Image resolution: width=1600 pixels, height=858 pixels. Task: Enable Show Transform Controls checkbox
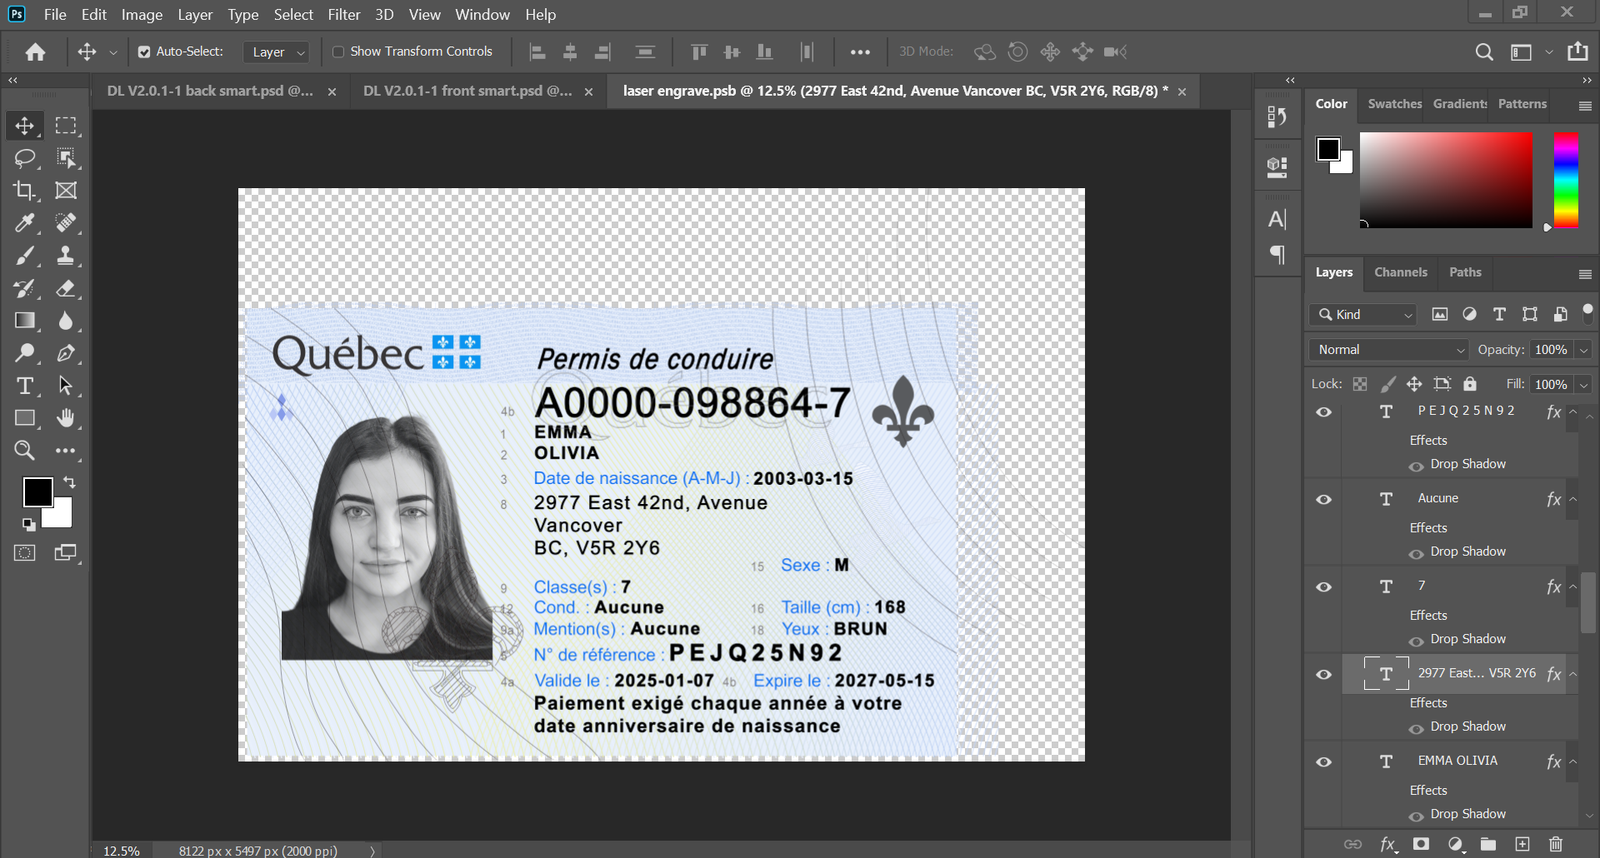338,52
